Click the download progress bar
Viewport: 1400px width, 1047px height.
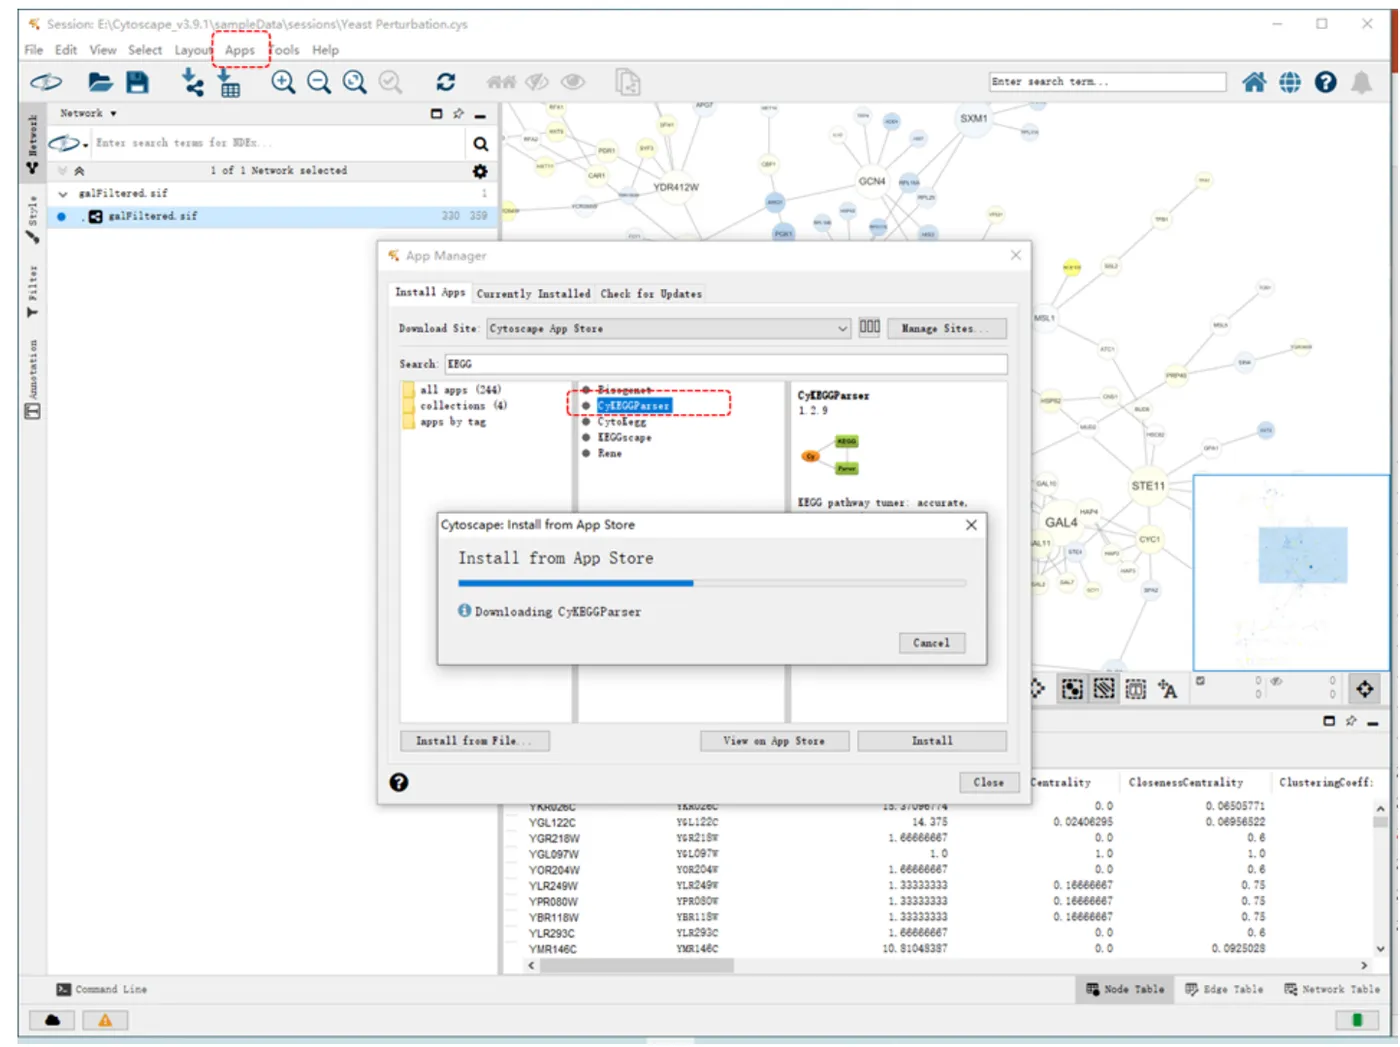click(712, 583)
